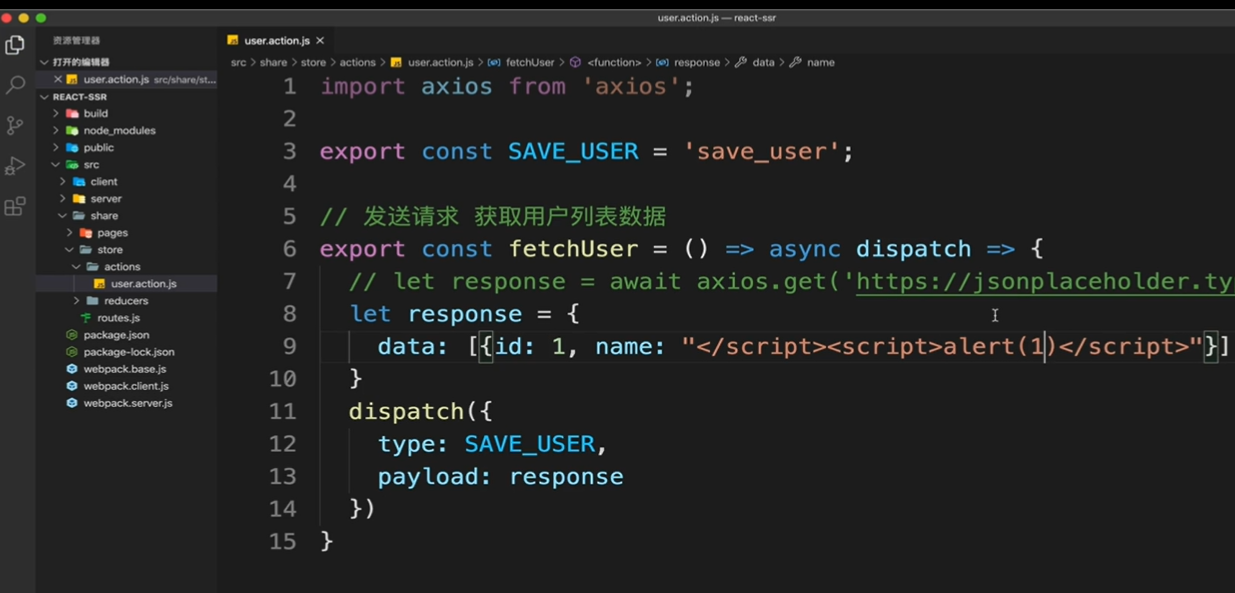Screen dimensions: 1235x593
Task: Click the response variable icon in breadcrumbs
Action: (662, 62)
